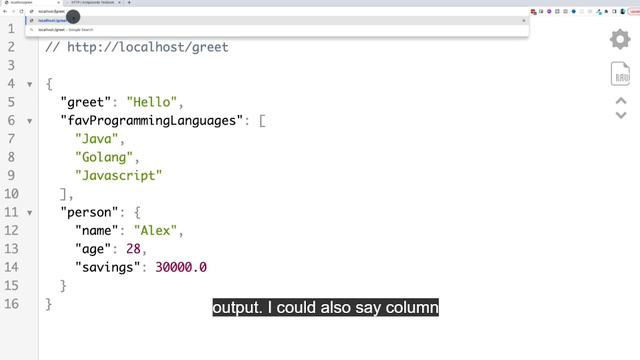Click the "Javascript" array entry
The image size is (640, 360).
point(119,176)
